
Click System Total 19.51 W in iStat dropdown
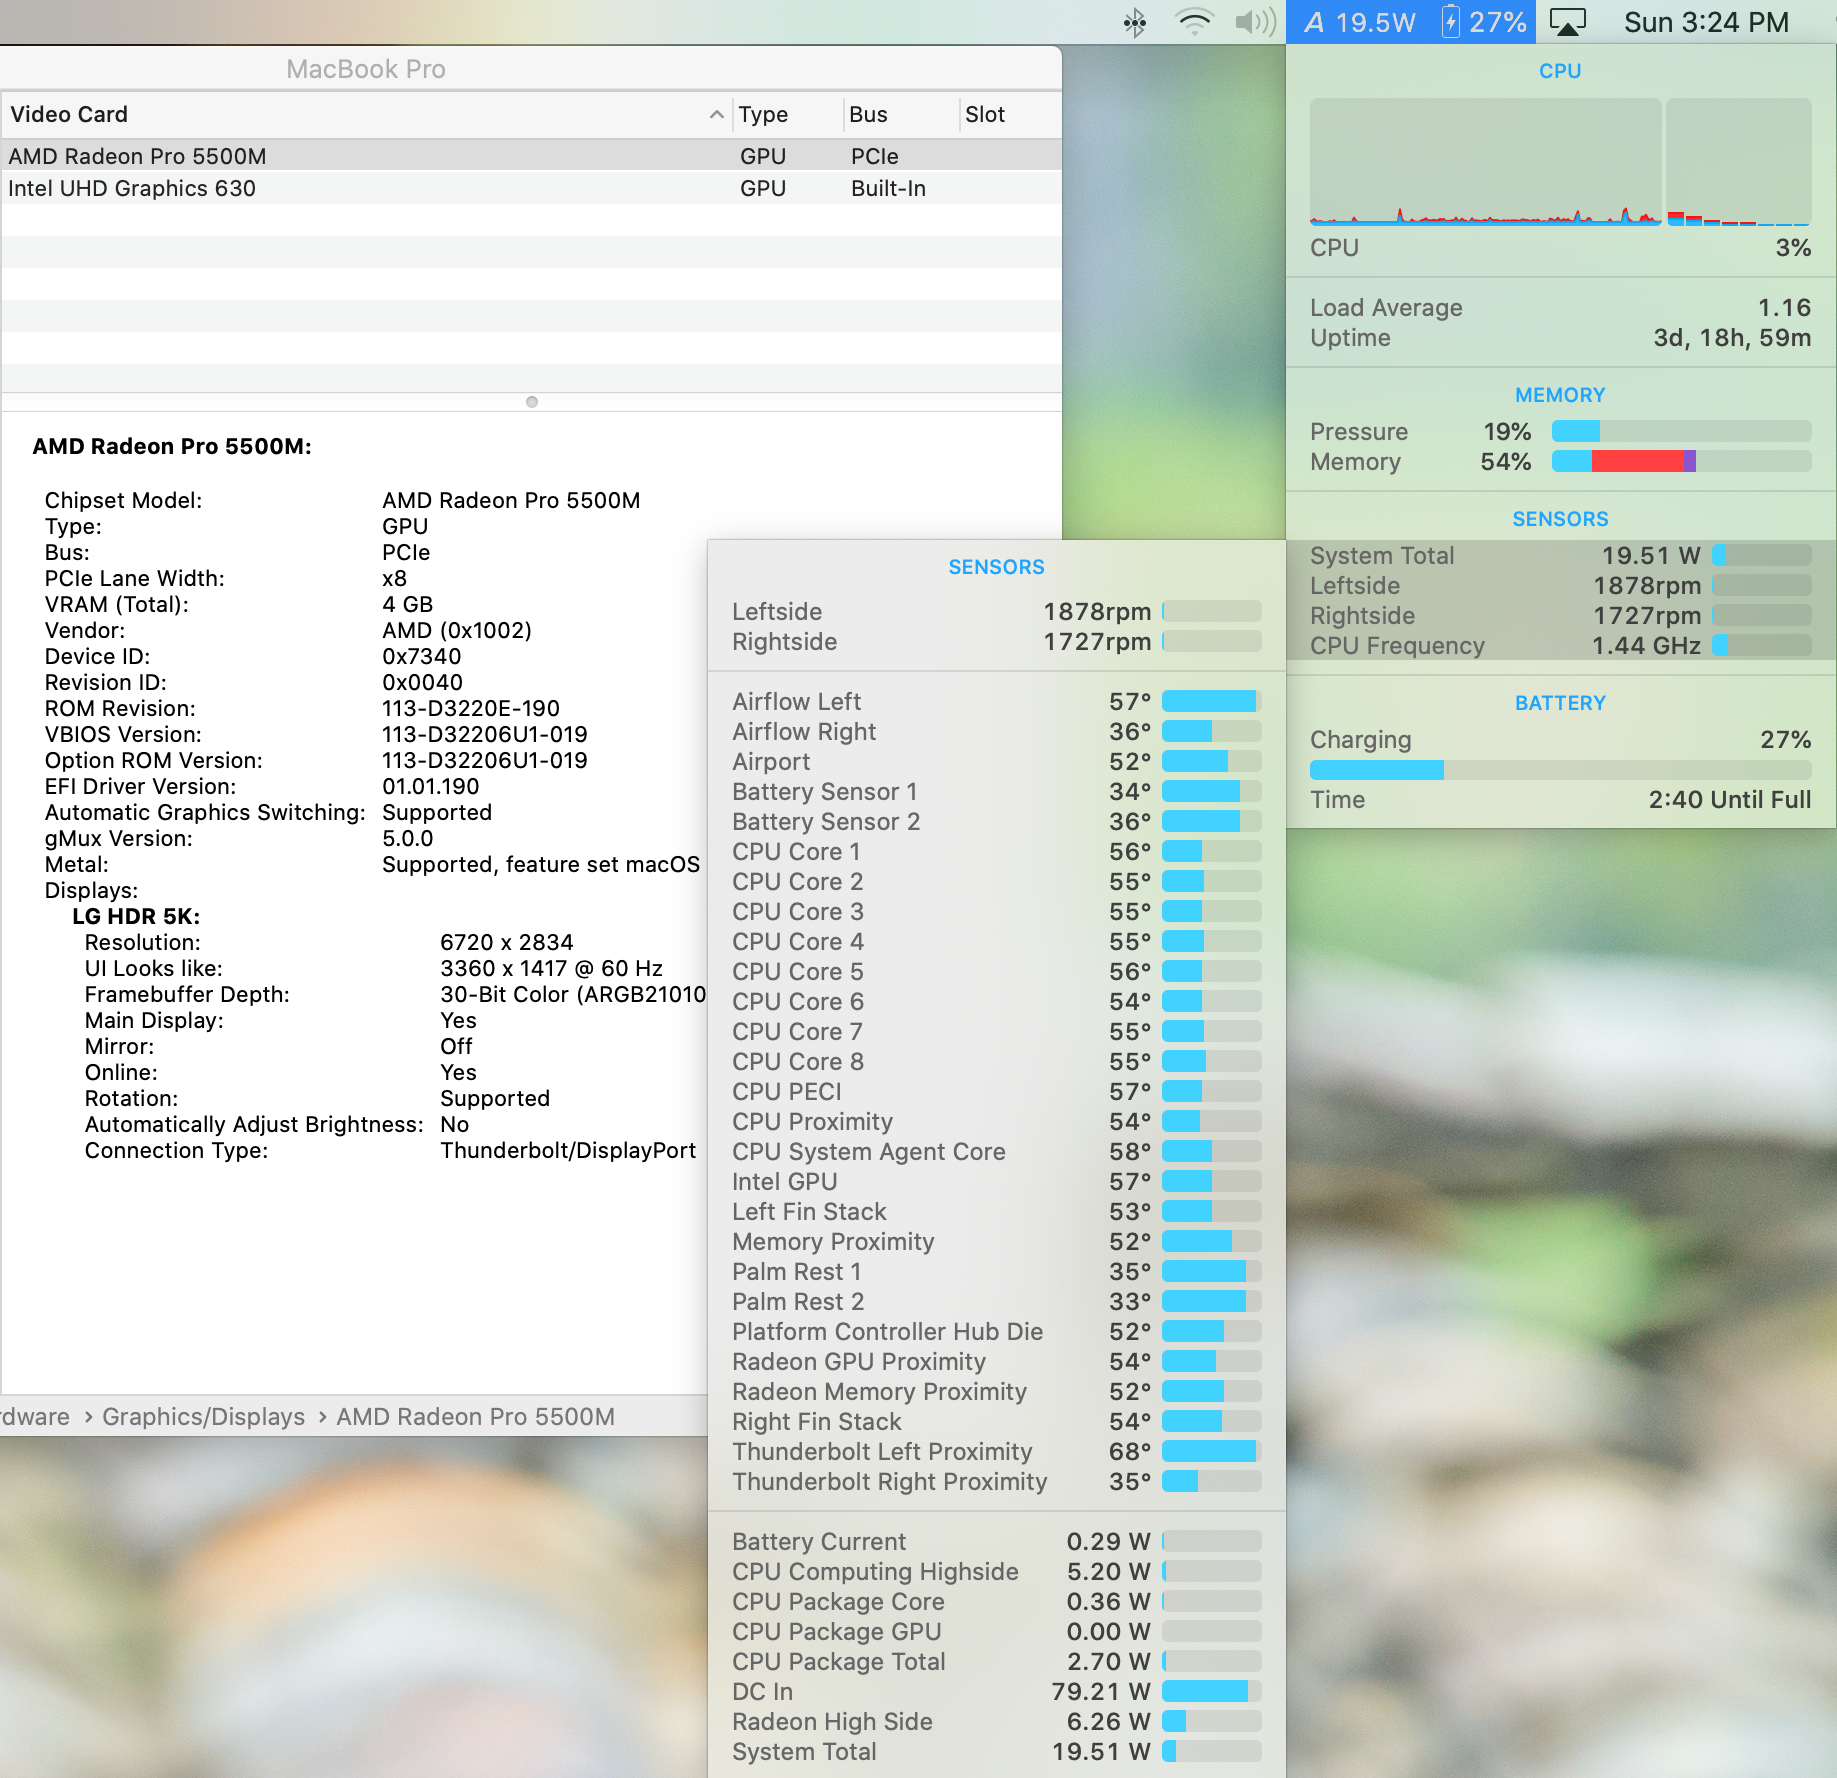click(1560, 555)
